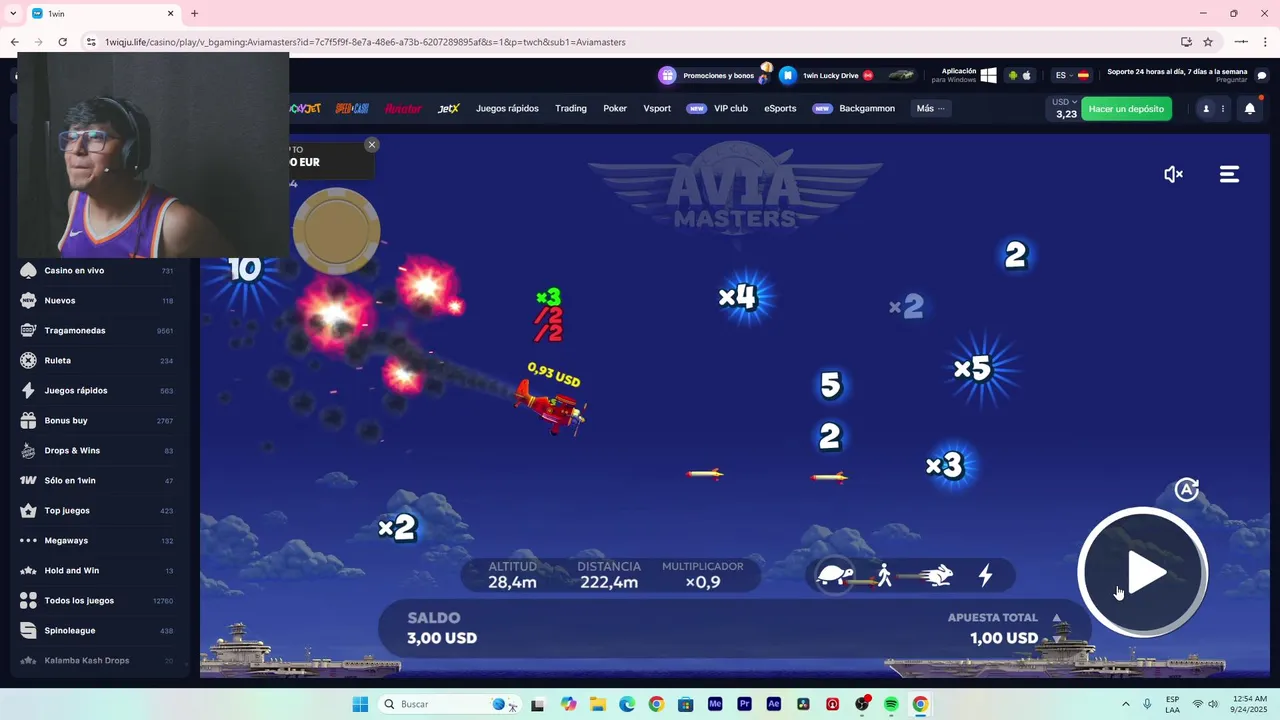Click the taskbar Buscar search box
The image size is (1280, 720).
click(x=449, y=704)
